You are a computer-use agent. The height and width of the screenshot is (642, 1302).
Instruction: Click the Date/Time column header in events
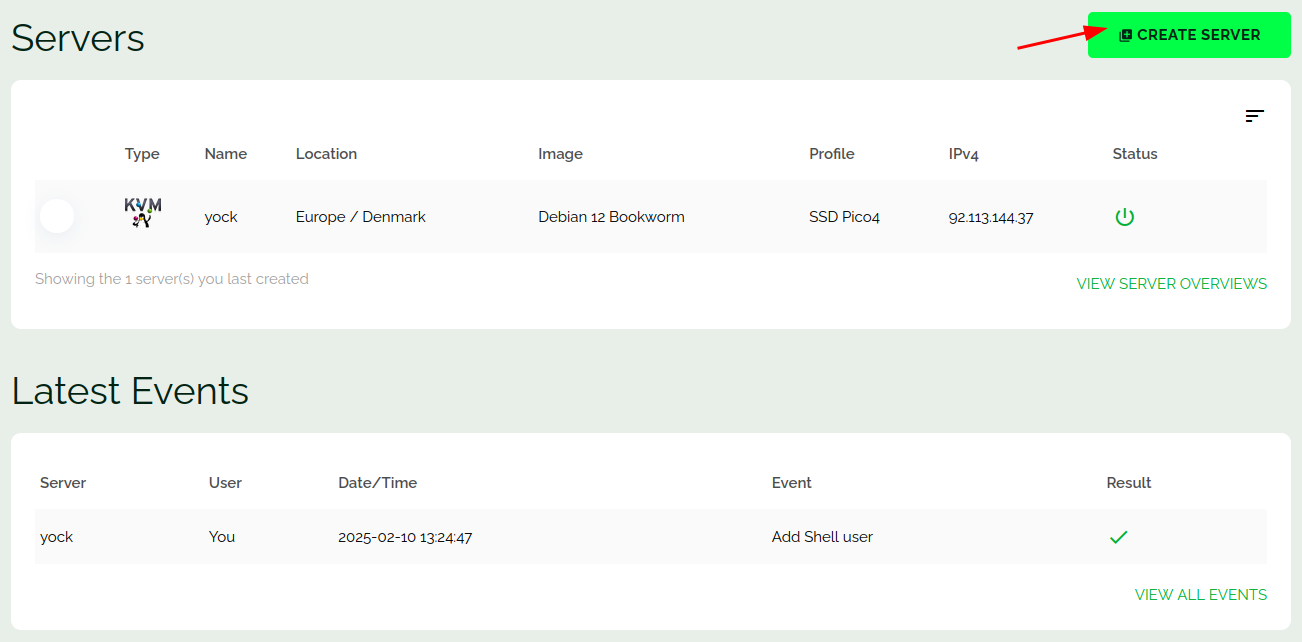(x=377, y=483)
